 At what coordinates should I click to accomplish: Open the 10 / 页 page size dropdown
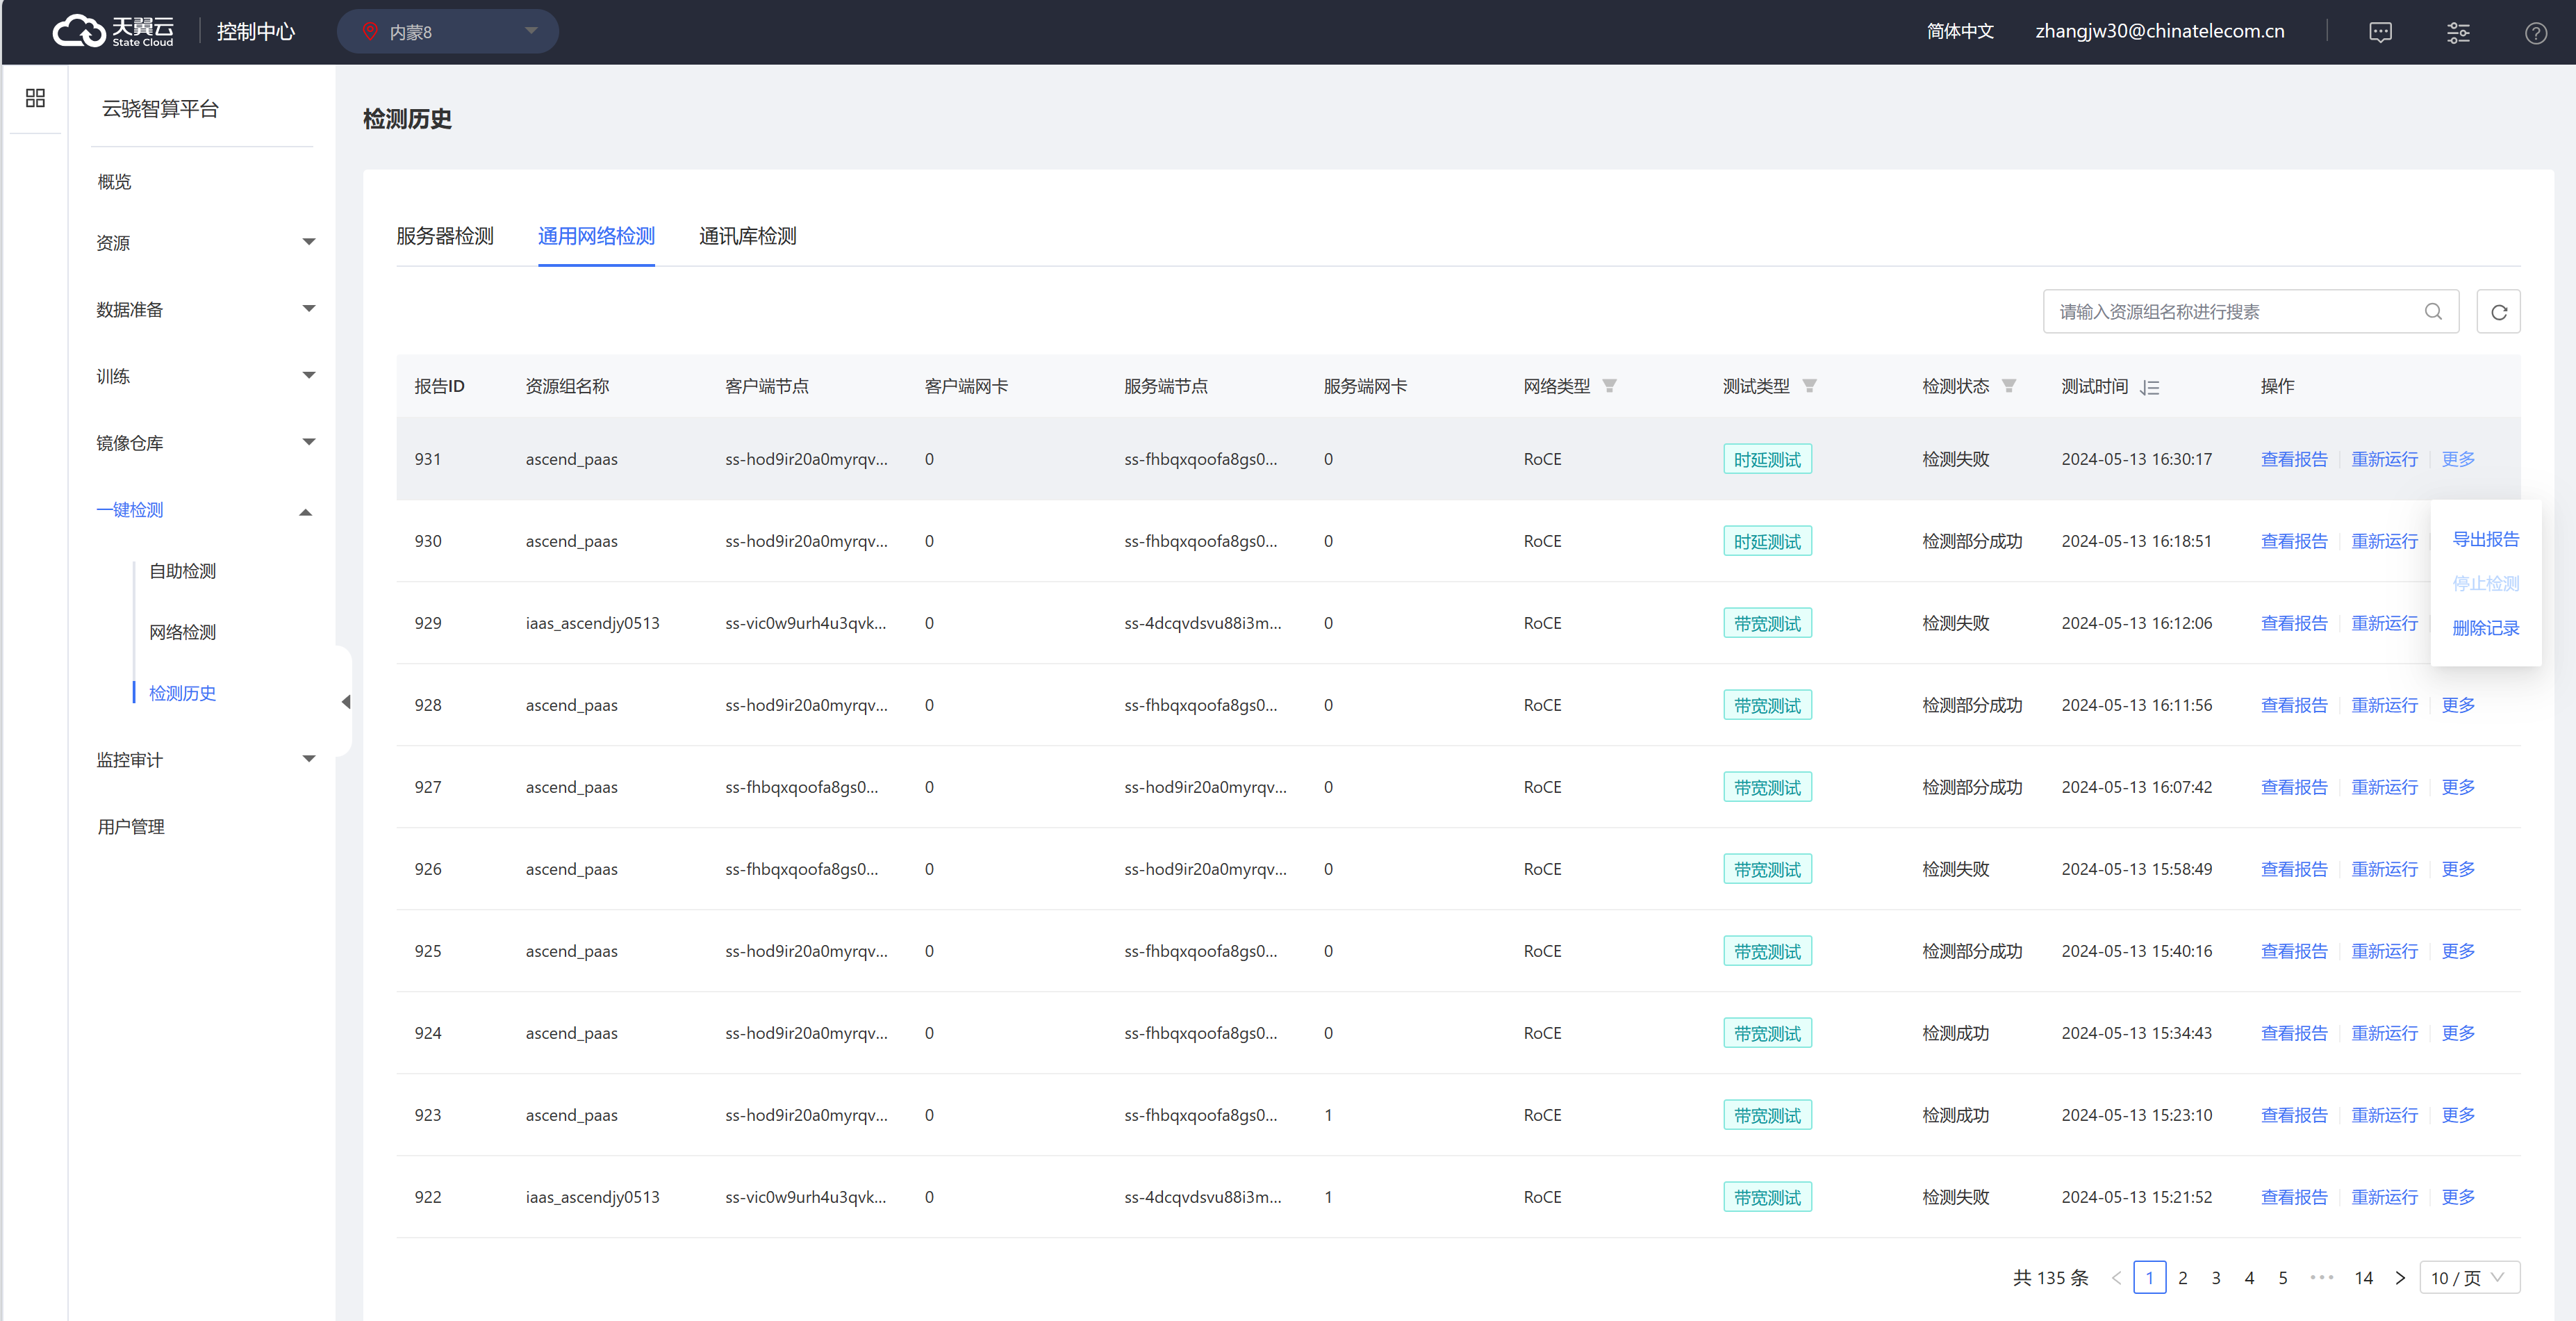click(x=2469, y=1278)
